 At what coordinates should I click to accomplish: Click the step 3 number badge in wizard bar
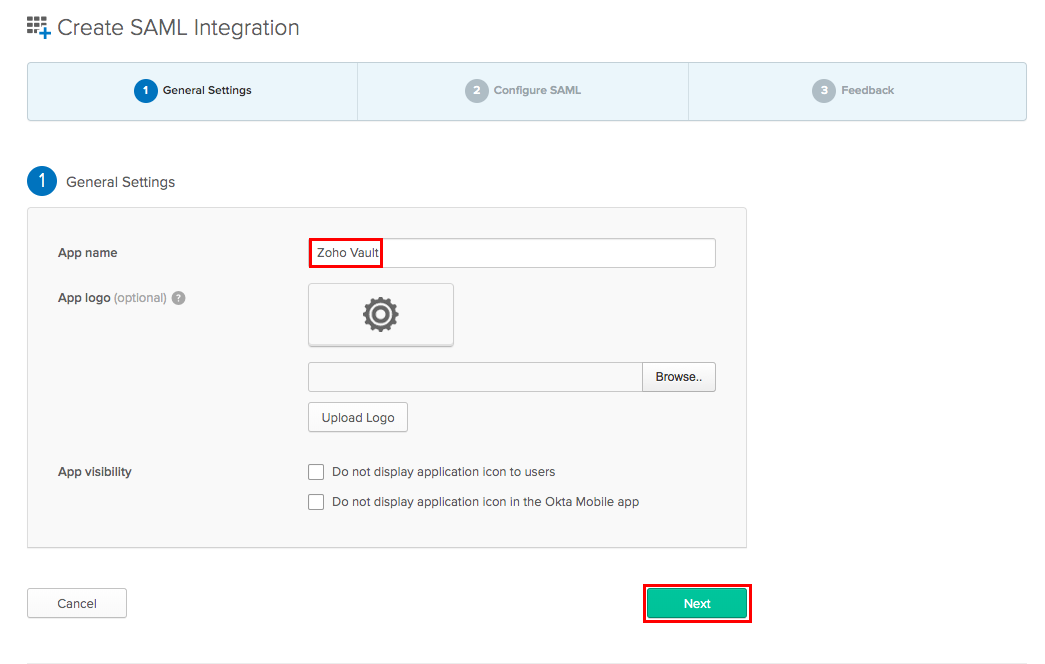824,91
